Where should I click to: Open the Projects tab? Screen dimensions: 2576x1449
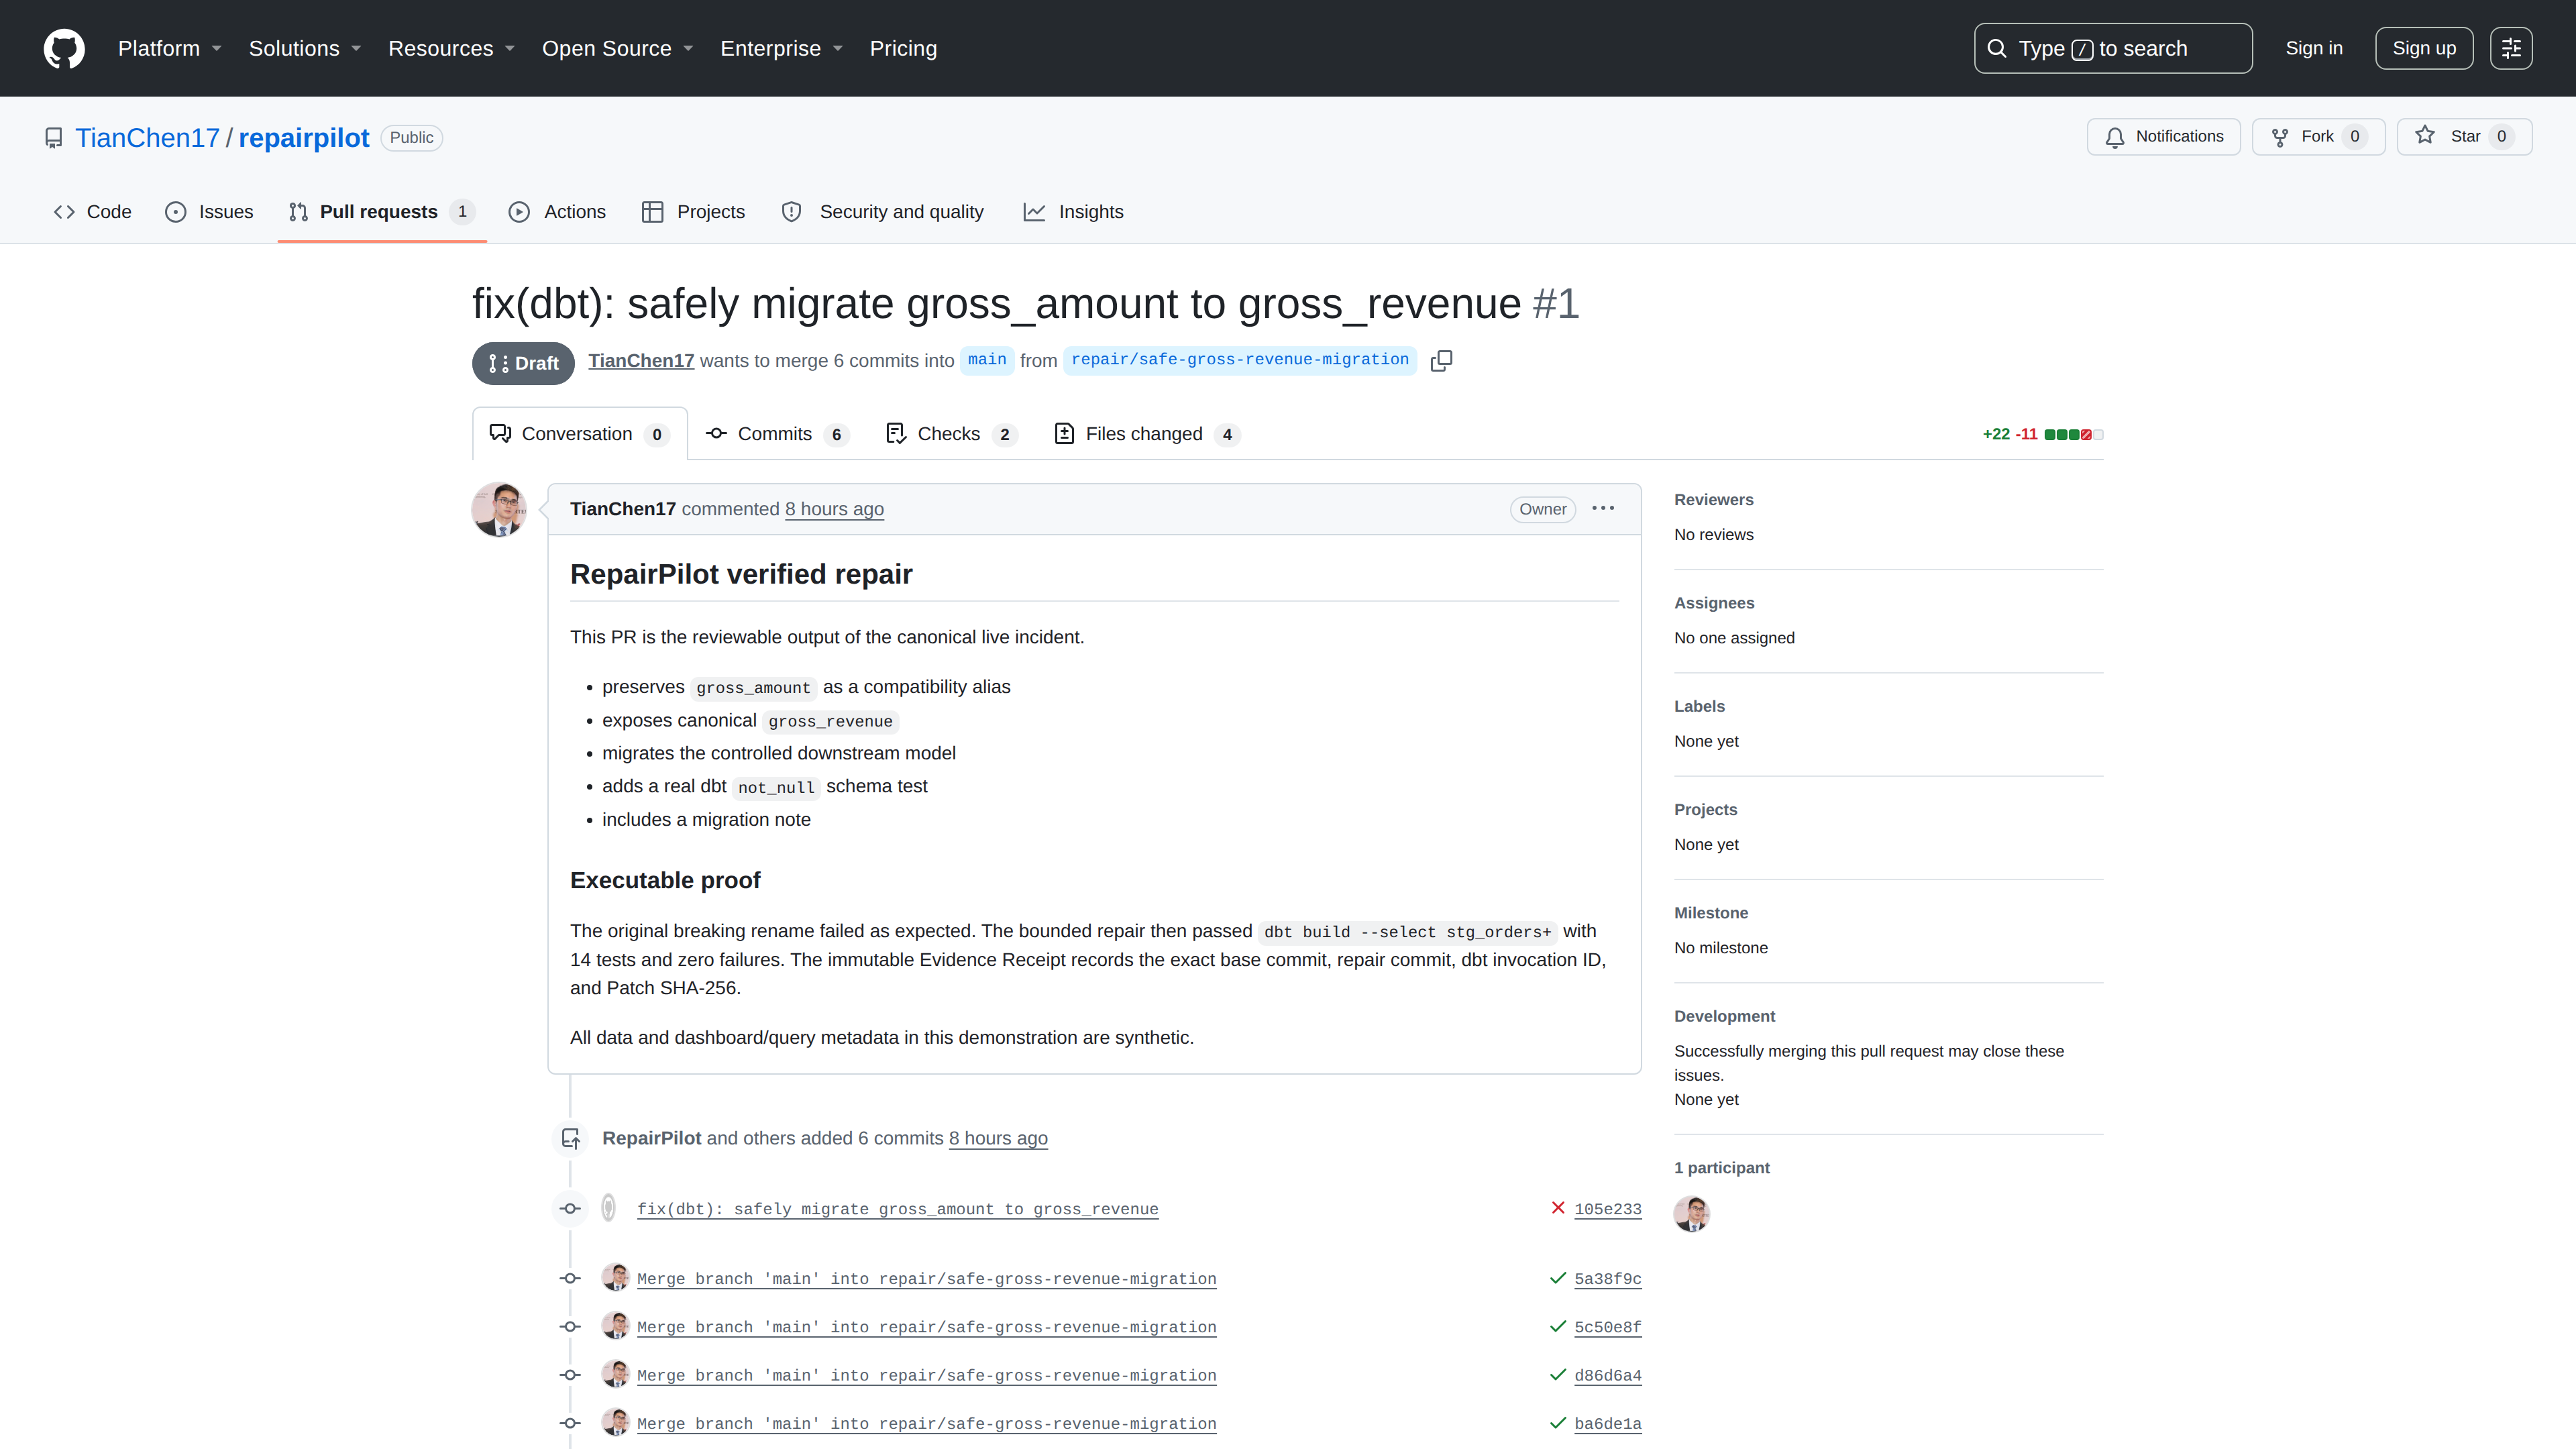point(693,211)
